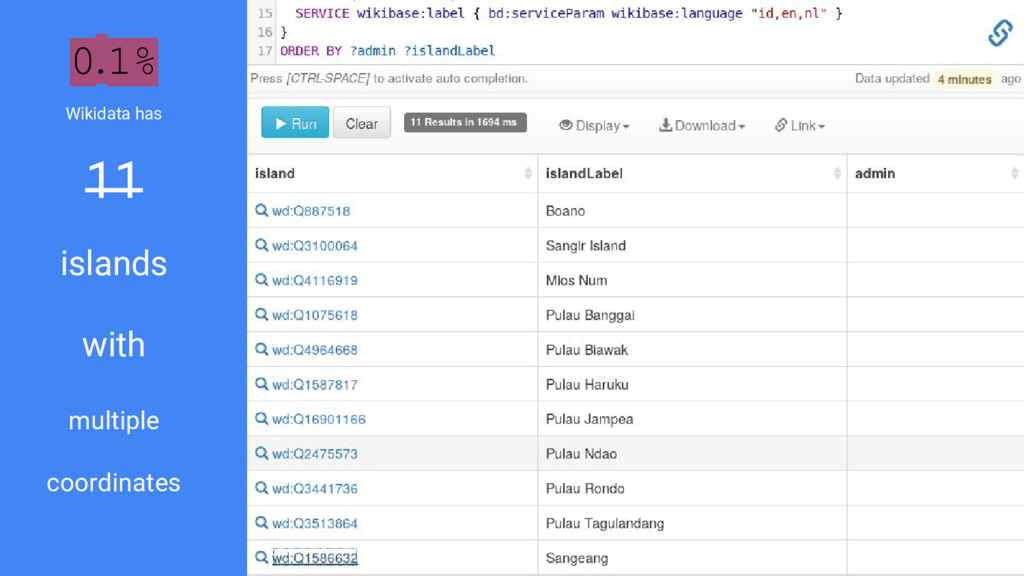Click the chain link icon at editor's right
Image resolution: width=1024 pixels, height=576 pixels.
click(x=1000, y=33)
